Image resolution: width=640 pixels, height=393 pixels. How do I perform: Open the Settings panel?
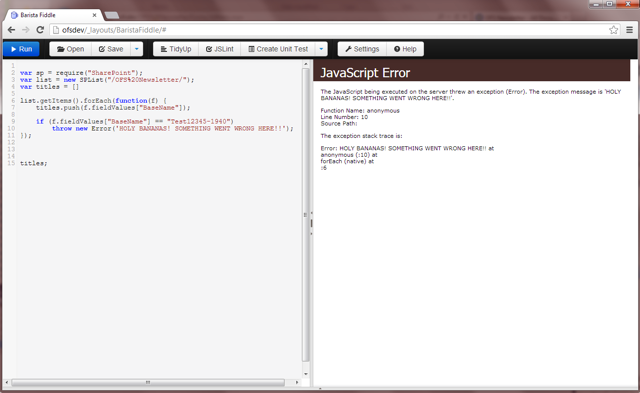coord(362,49)
